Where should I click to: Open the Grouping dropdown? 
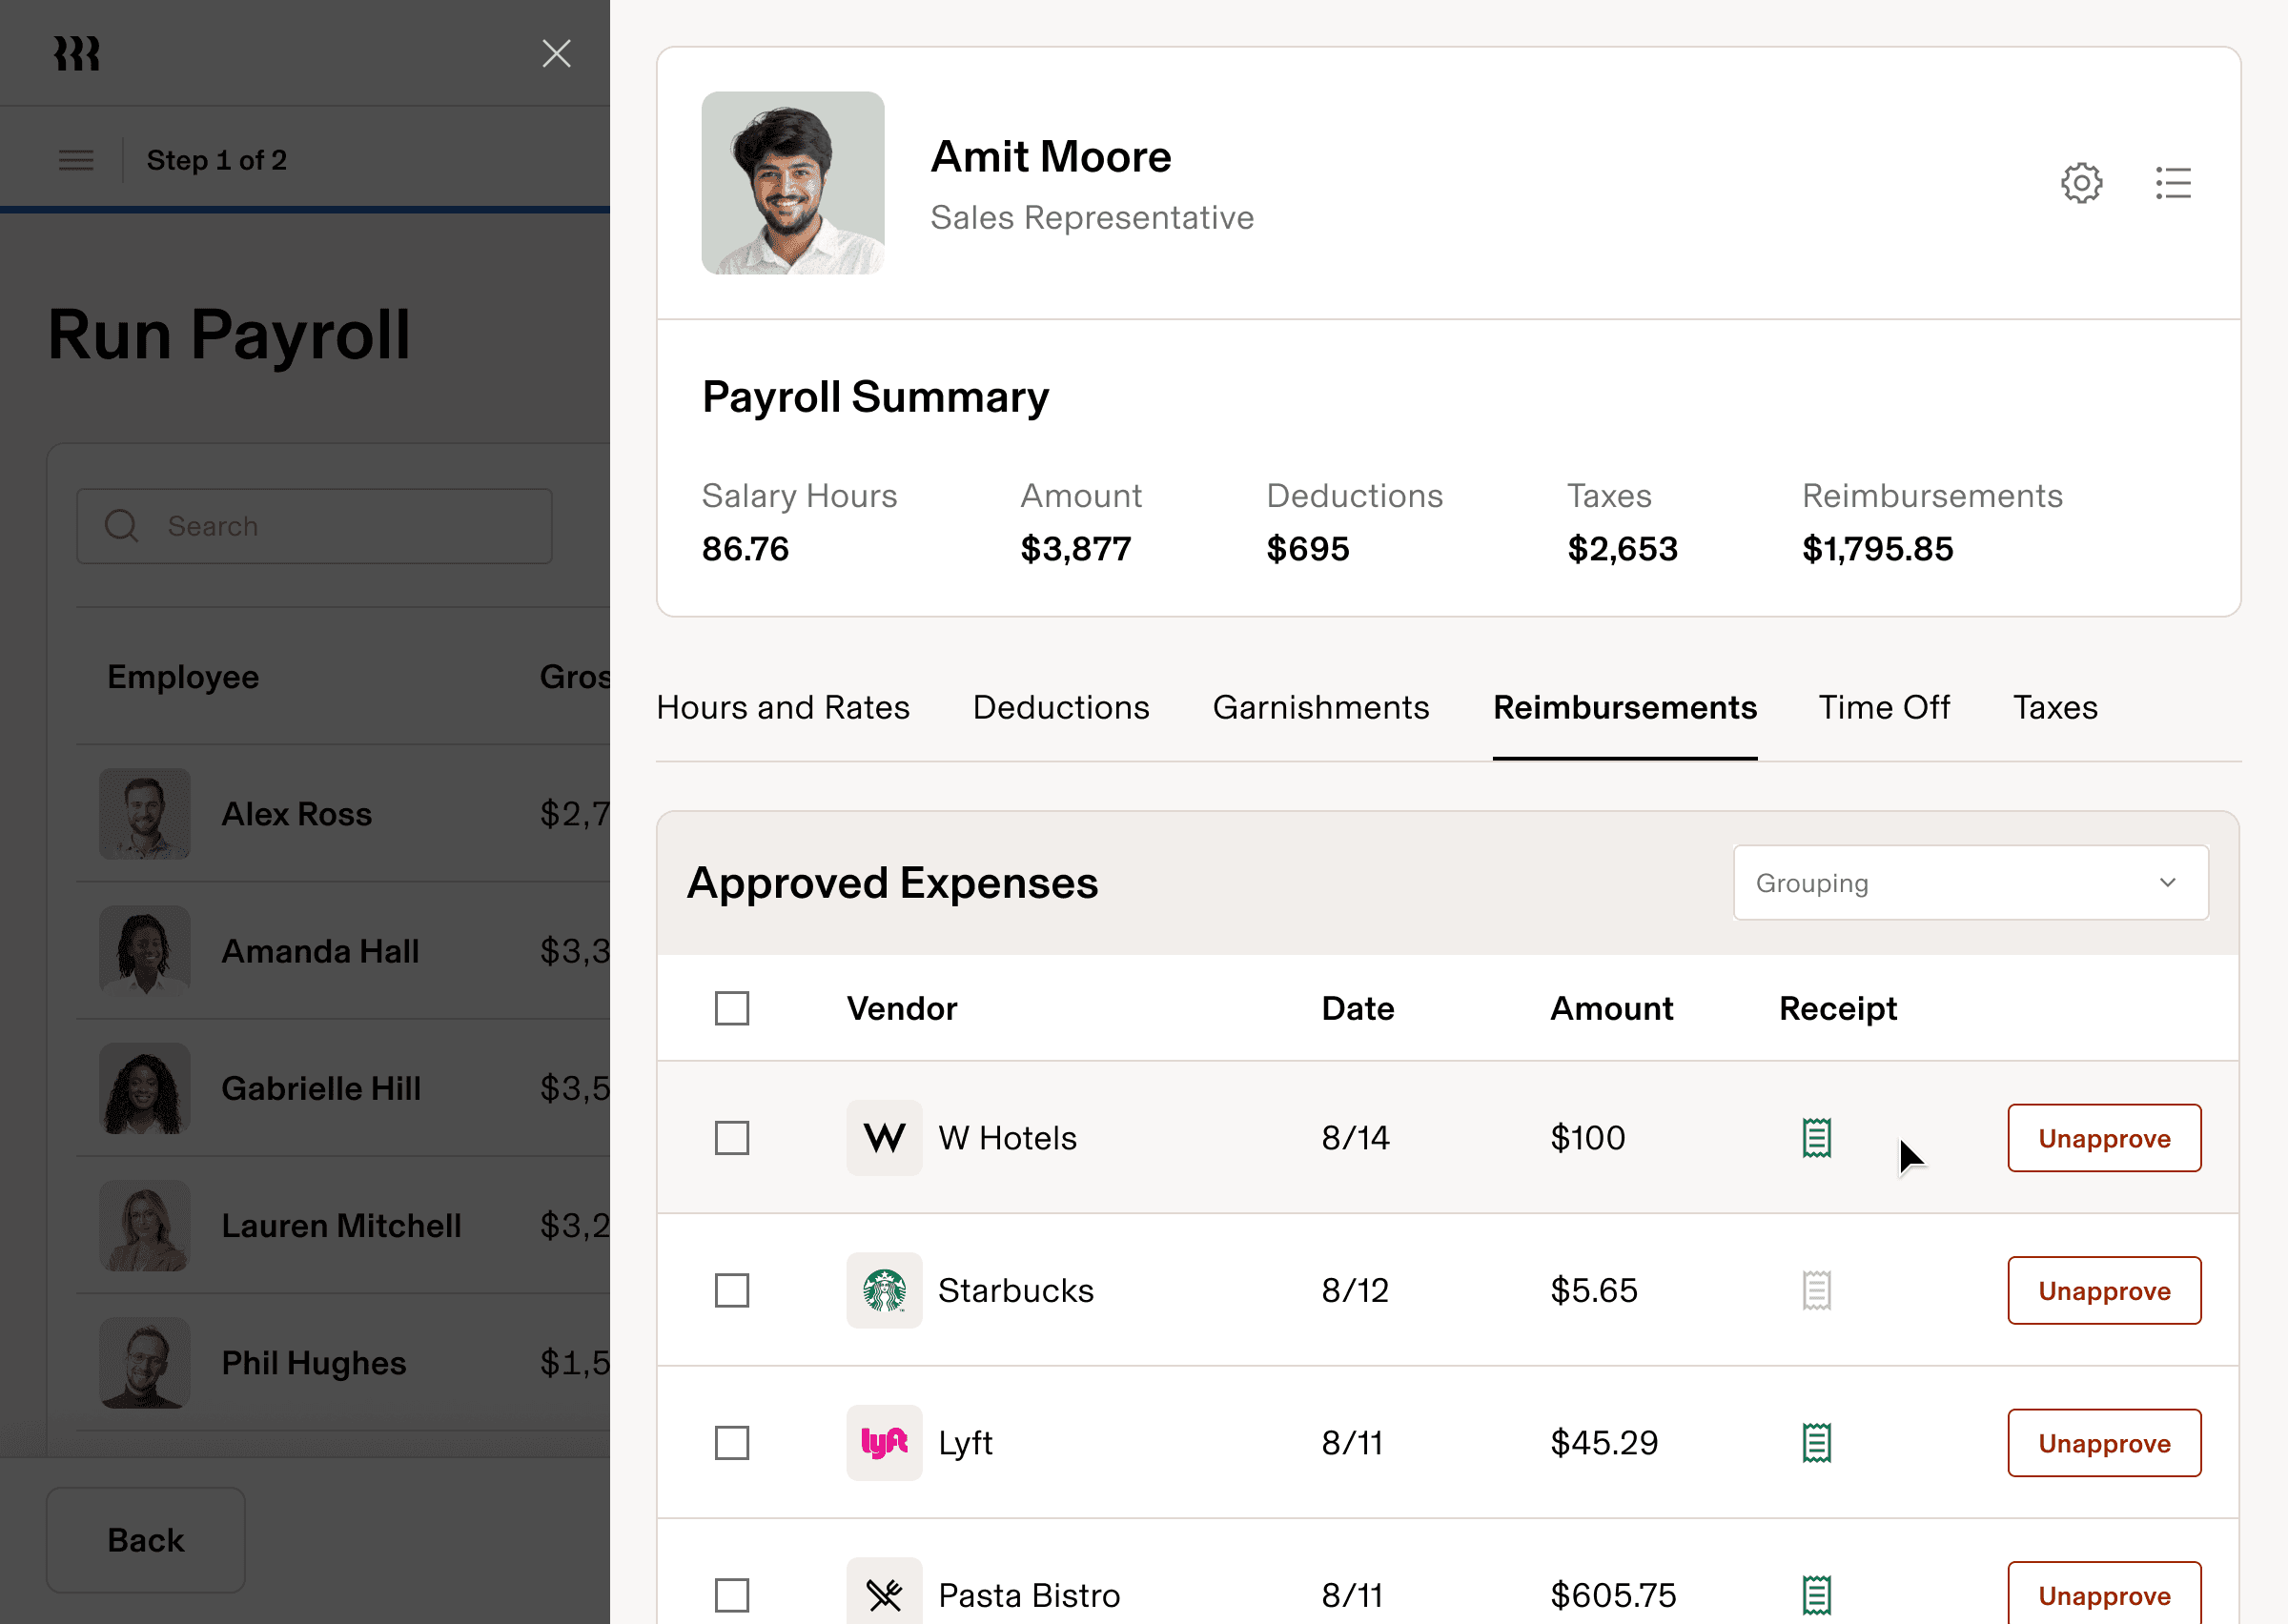(x=1970, y=883)
